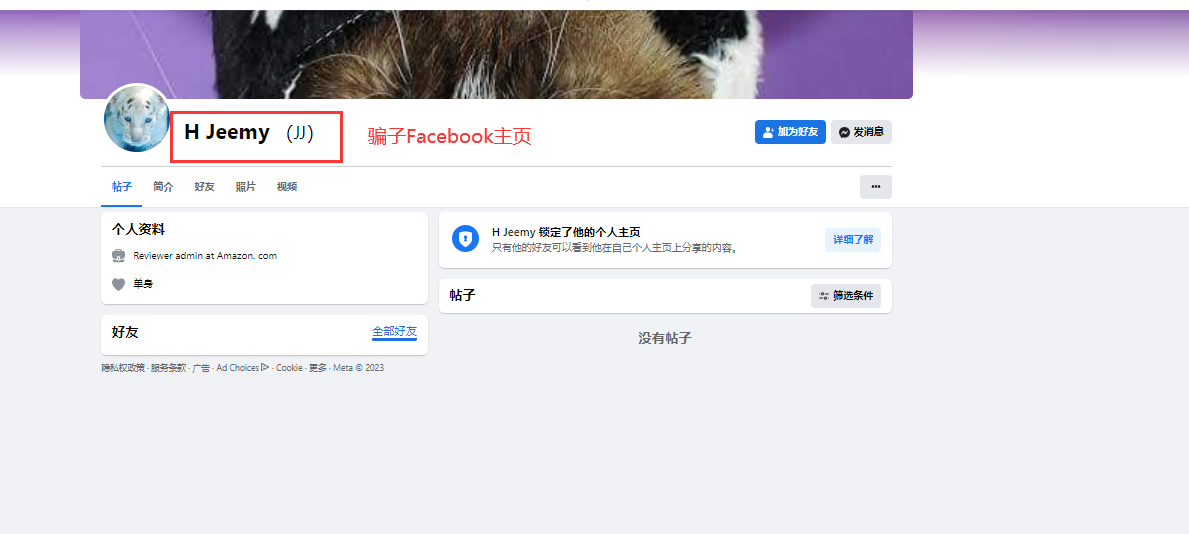Click the heart relationship status icon
This screenshot has height=534, width=1189.
pos(118,284)
